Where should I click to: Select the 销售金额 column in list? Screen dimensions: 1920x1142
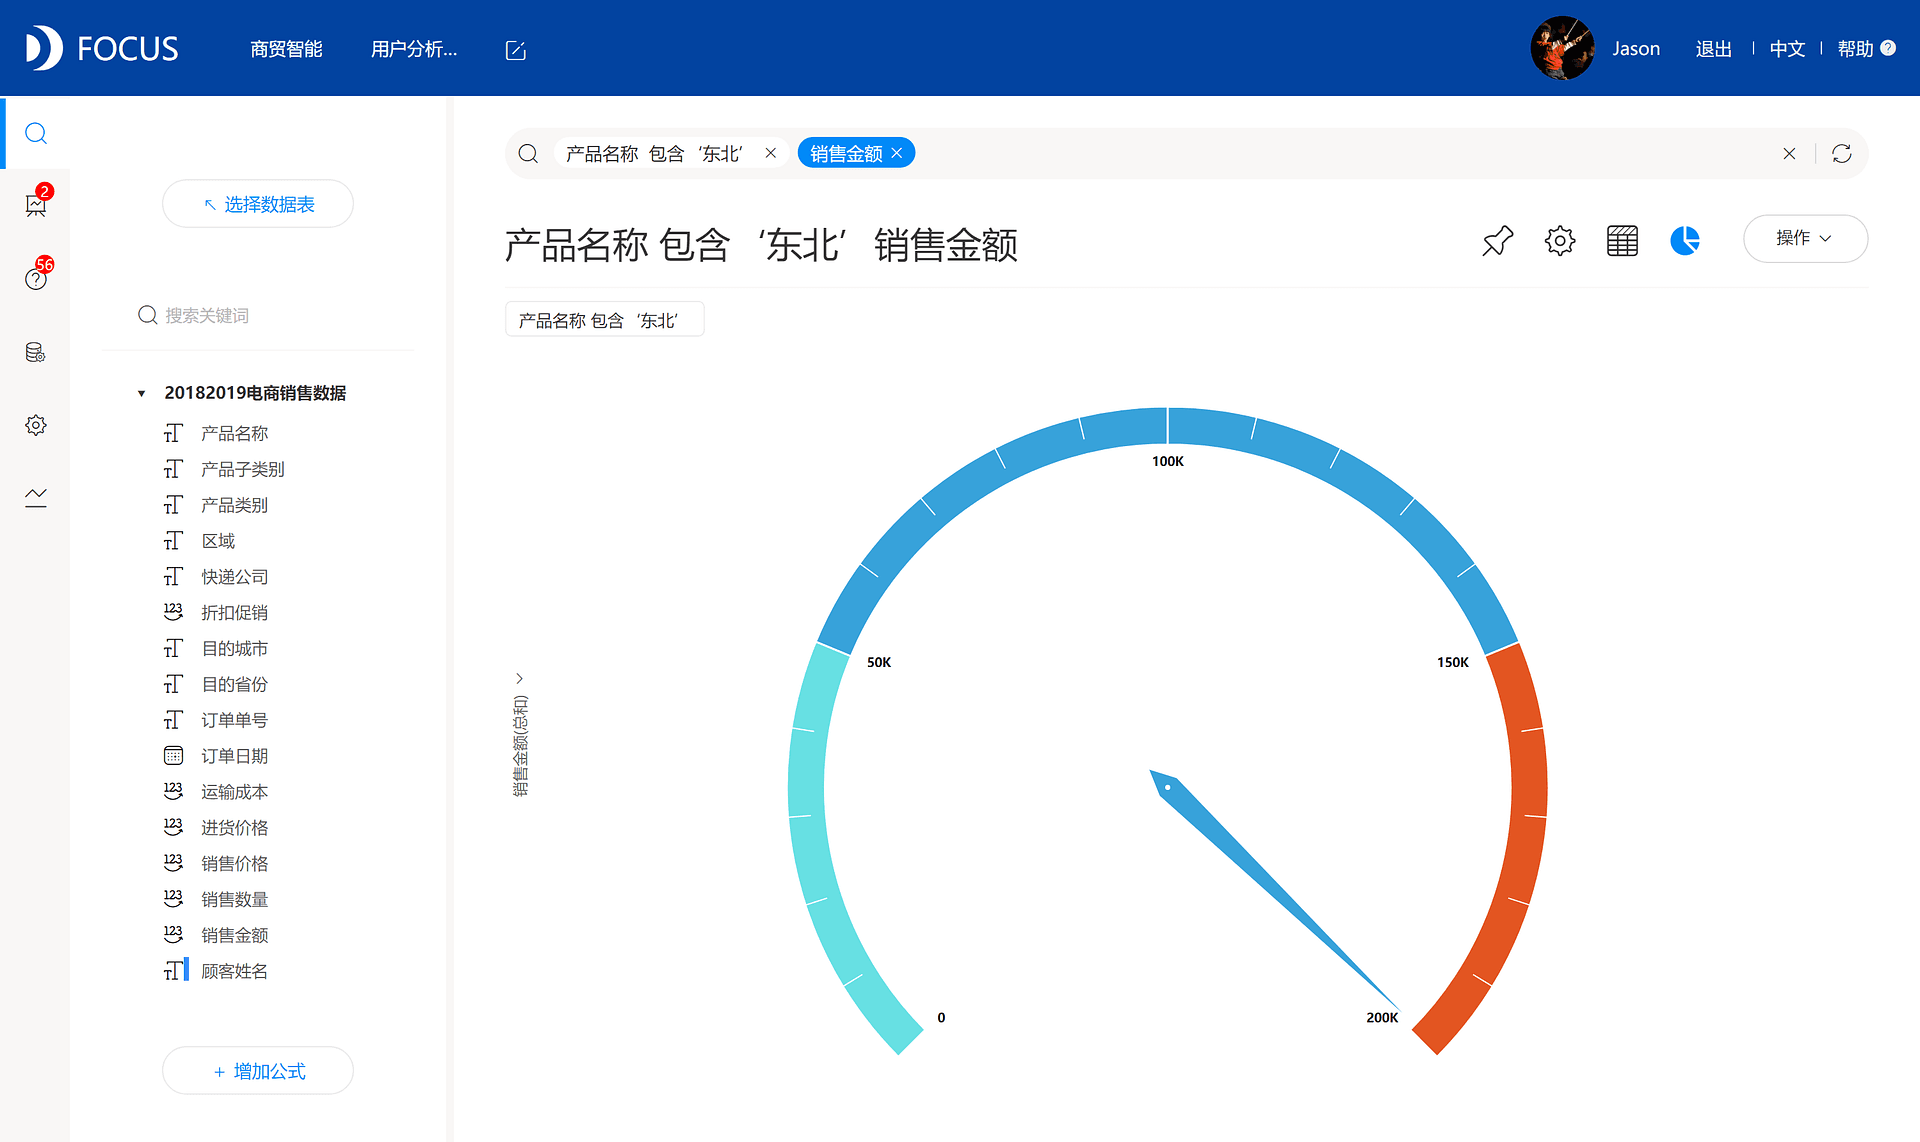(x=234, y=936)
